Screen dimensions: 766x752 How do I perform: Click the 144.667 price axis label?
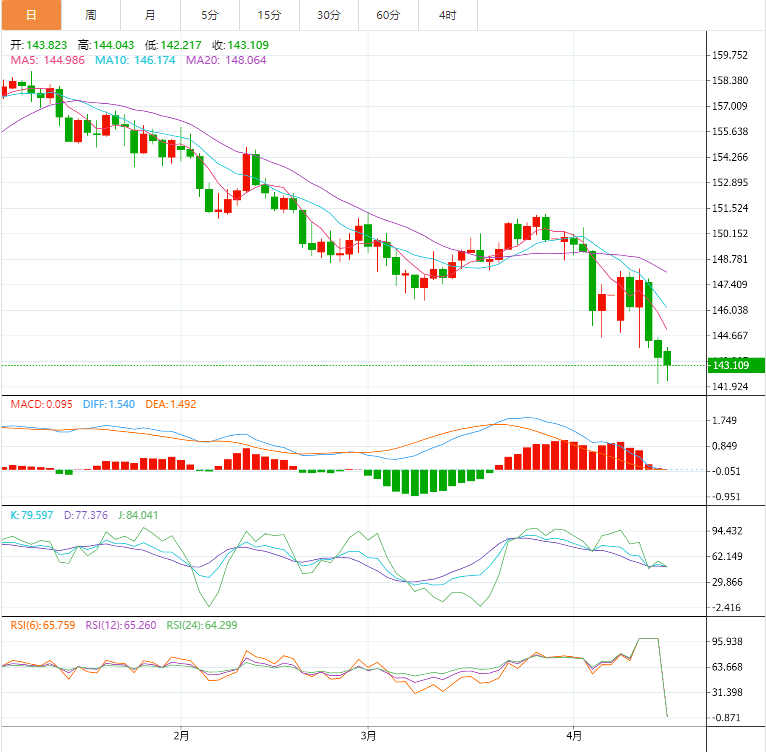pyautogui.click(x=729, y=335)
